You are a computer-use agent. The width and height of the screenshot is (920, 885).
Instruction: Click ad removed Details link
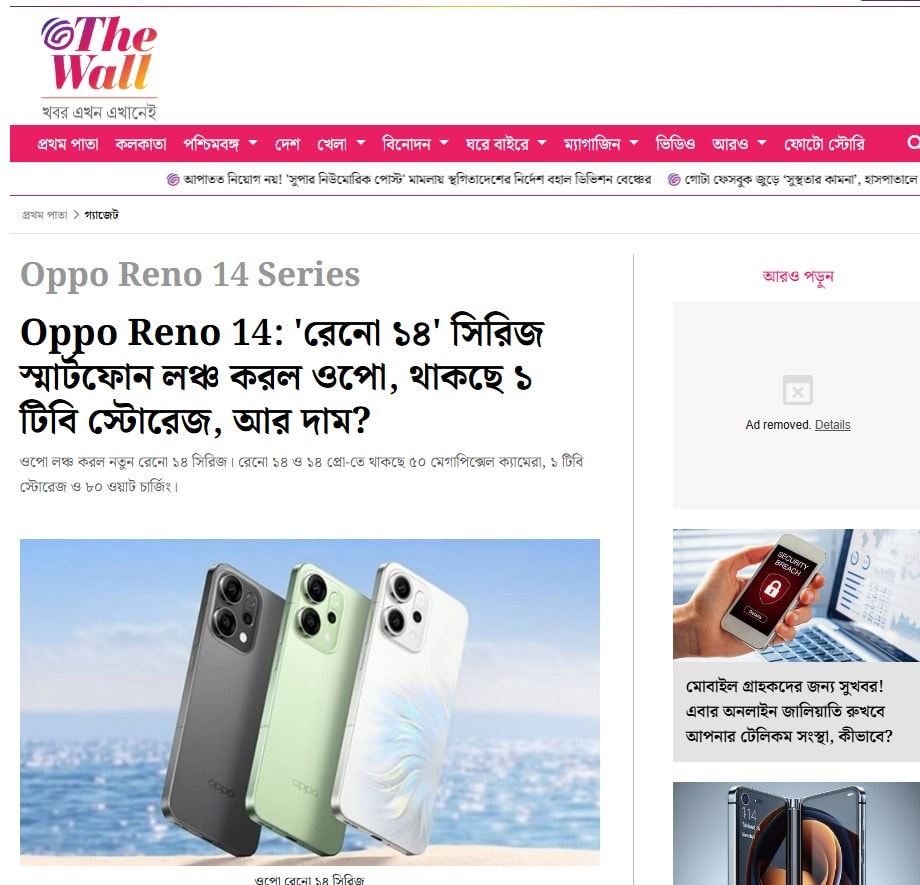(x=832, y=425)
